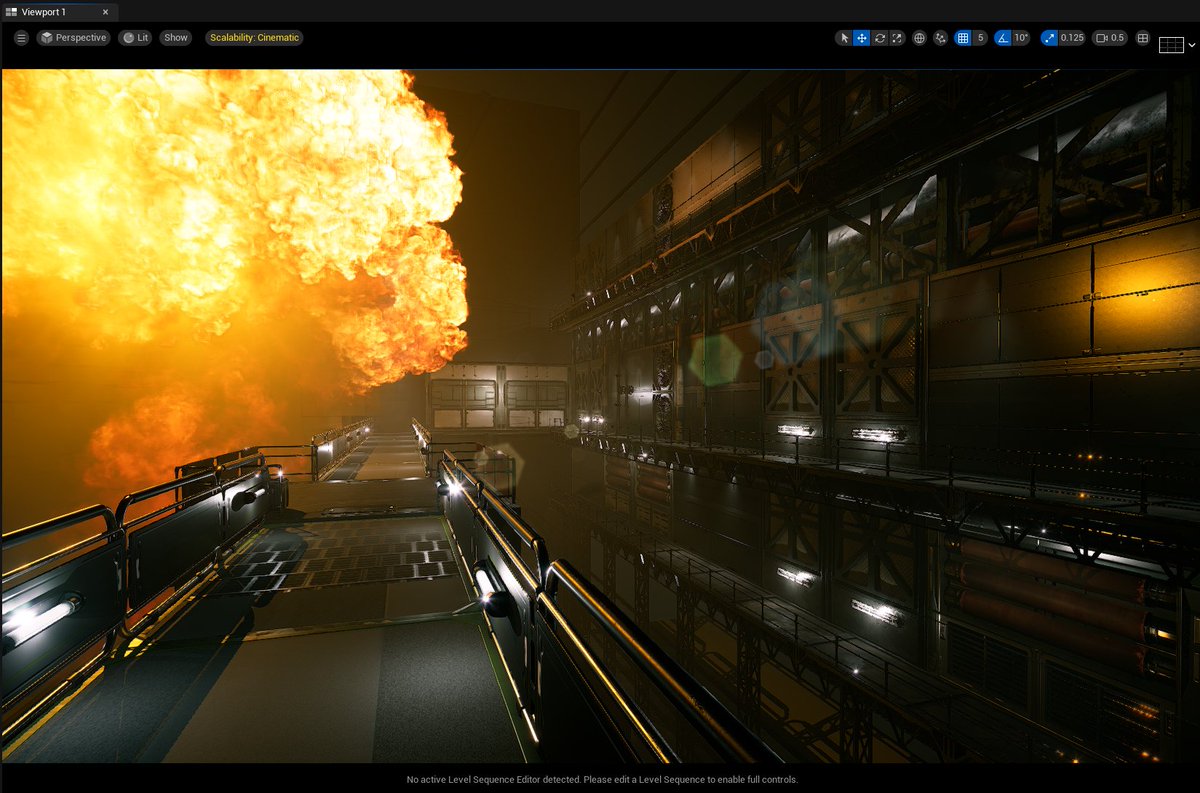Open the Lit view mode dropdown
This screenshot has height=793, width=1200.
135,38
